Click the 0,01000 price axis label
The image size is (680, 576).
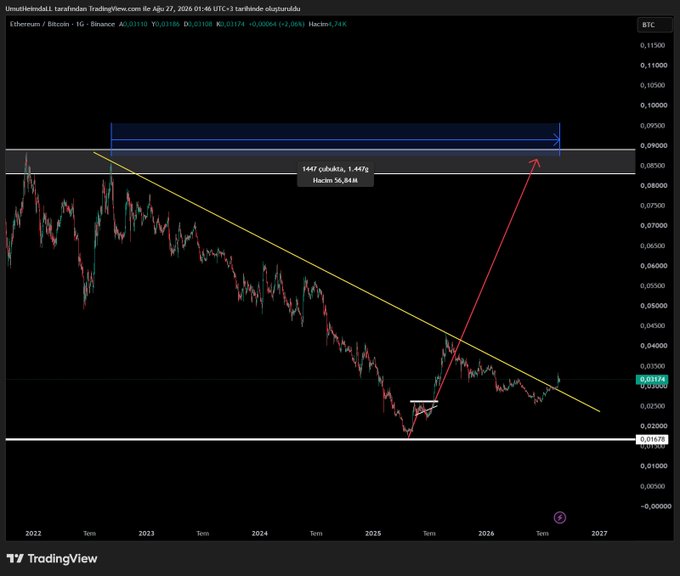click(x=654, y=466)
